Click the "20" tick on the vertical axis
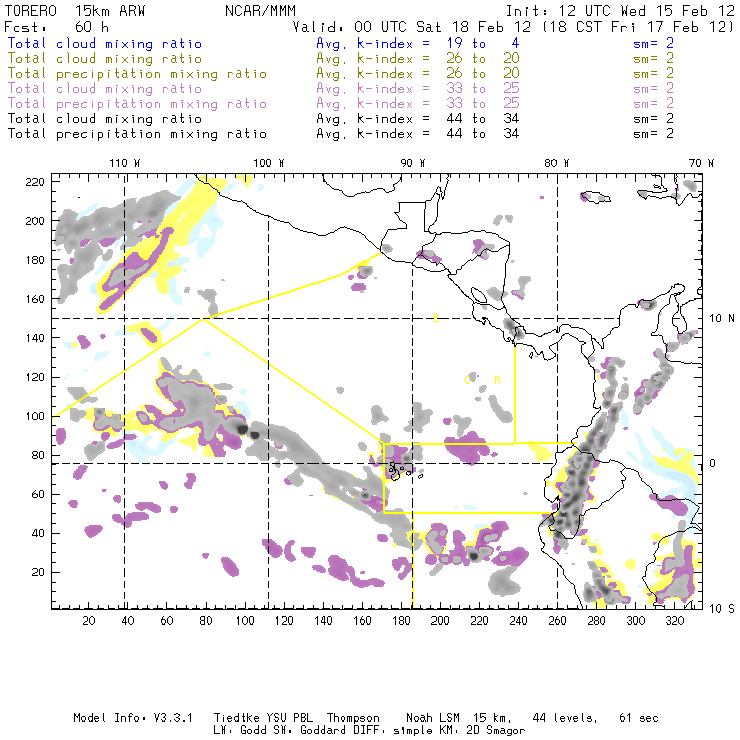The height and width of the screenshot is (740, 740). click(x=38, y=572)
